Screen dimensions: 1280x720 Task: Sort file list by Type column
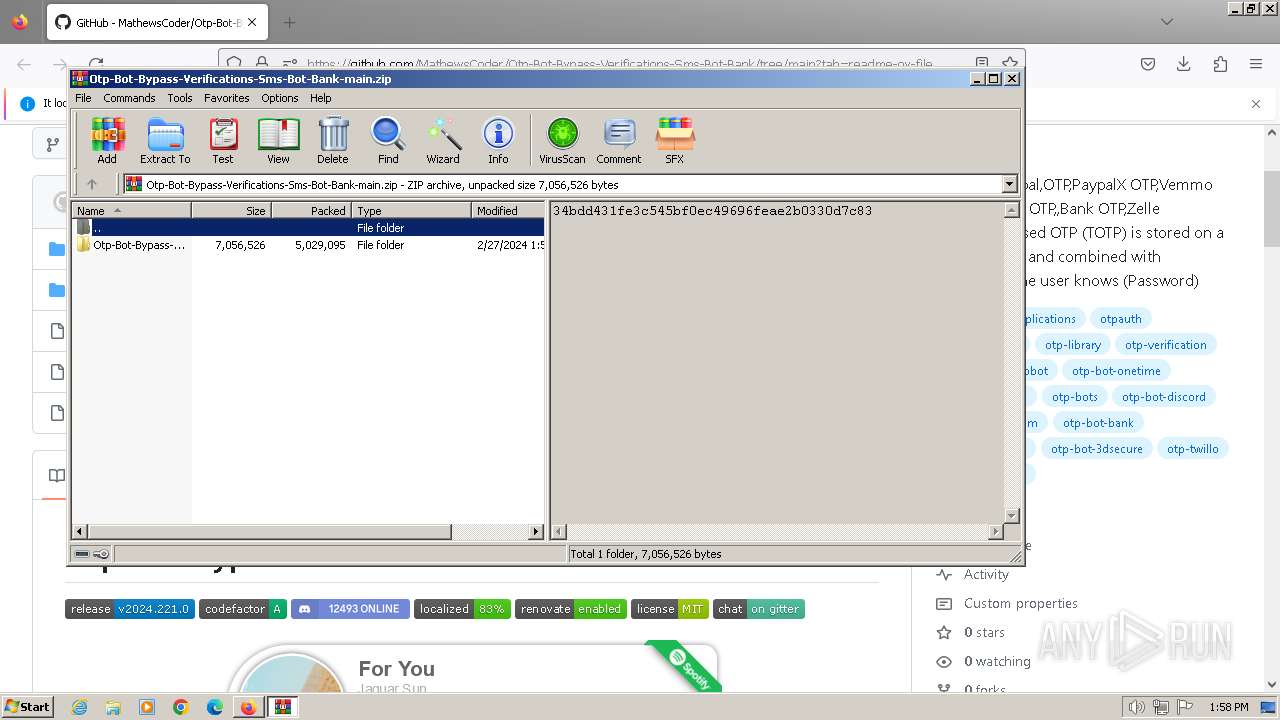point(411,210)
